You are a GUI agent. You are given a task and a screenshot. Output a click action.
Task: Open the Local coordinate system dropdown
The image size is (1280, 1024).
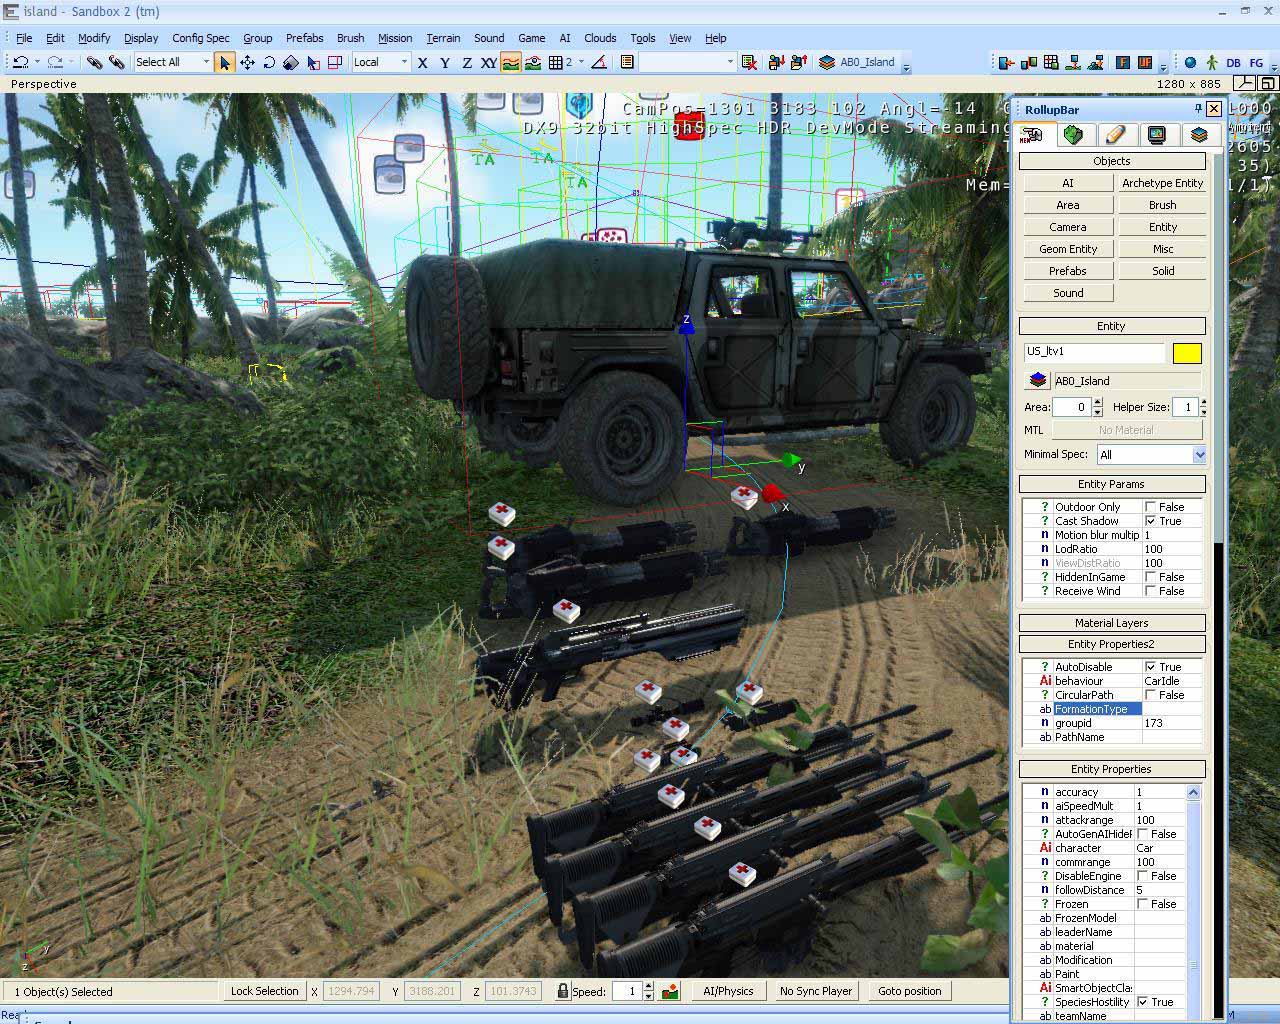click(x=381, y=62)
